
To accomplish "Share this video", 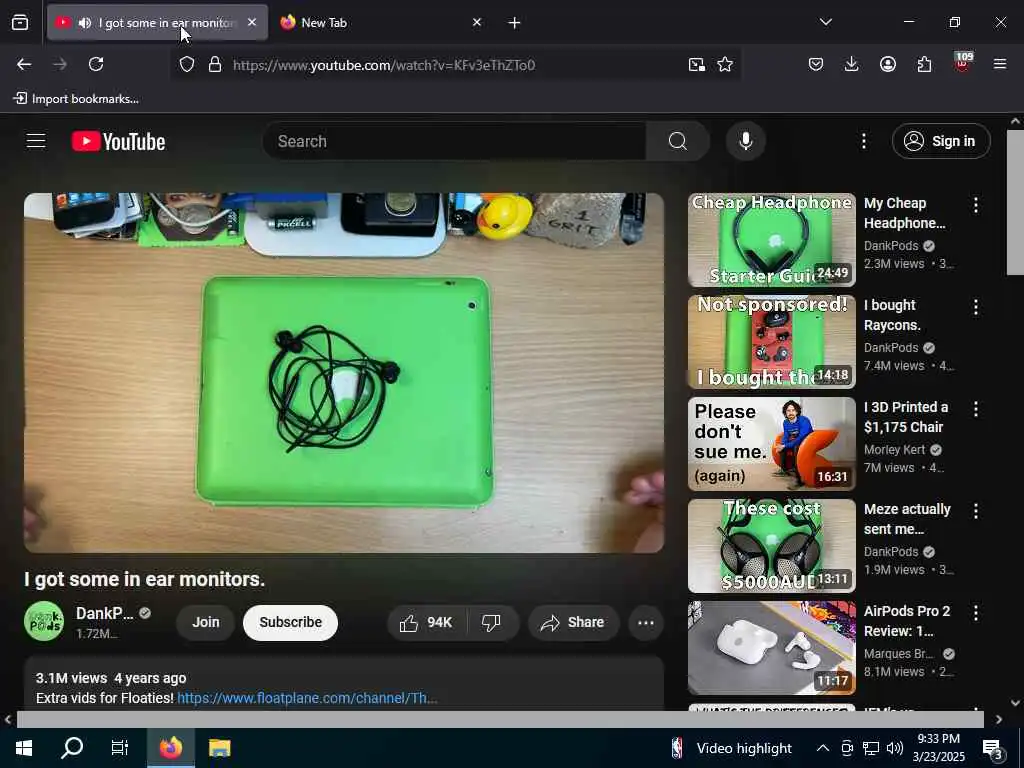I will point(573,623).
